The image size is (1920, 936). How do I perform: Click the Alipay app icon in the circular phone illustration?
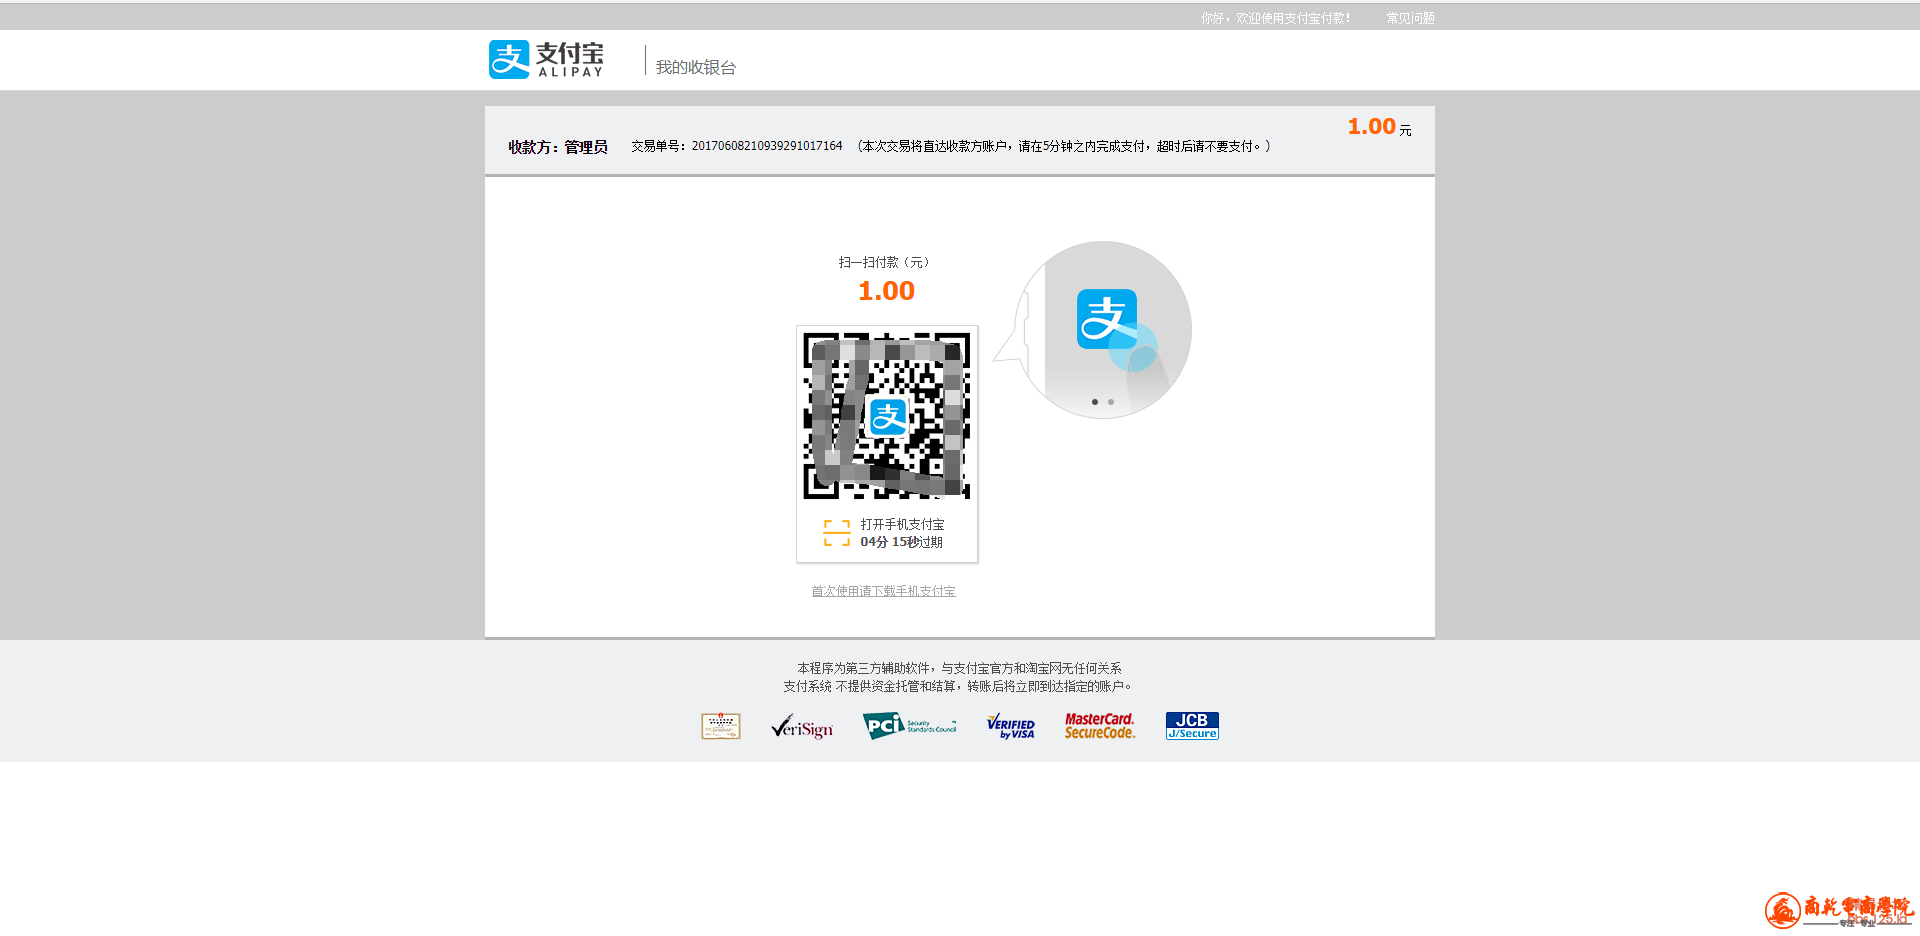[1106, 319]
